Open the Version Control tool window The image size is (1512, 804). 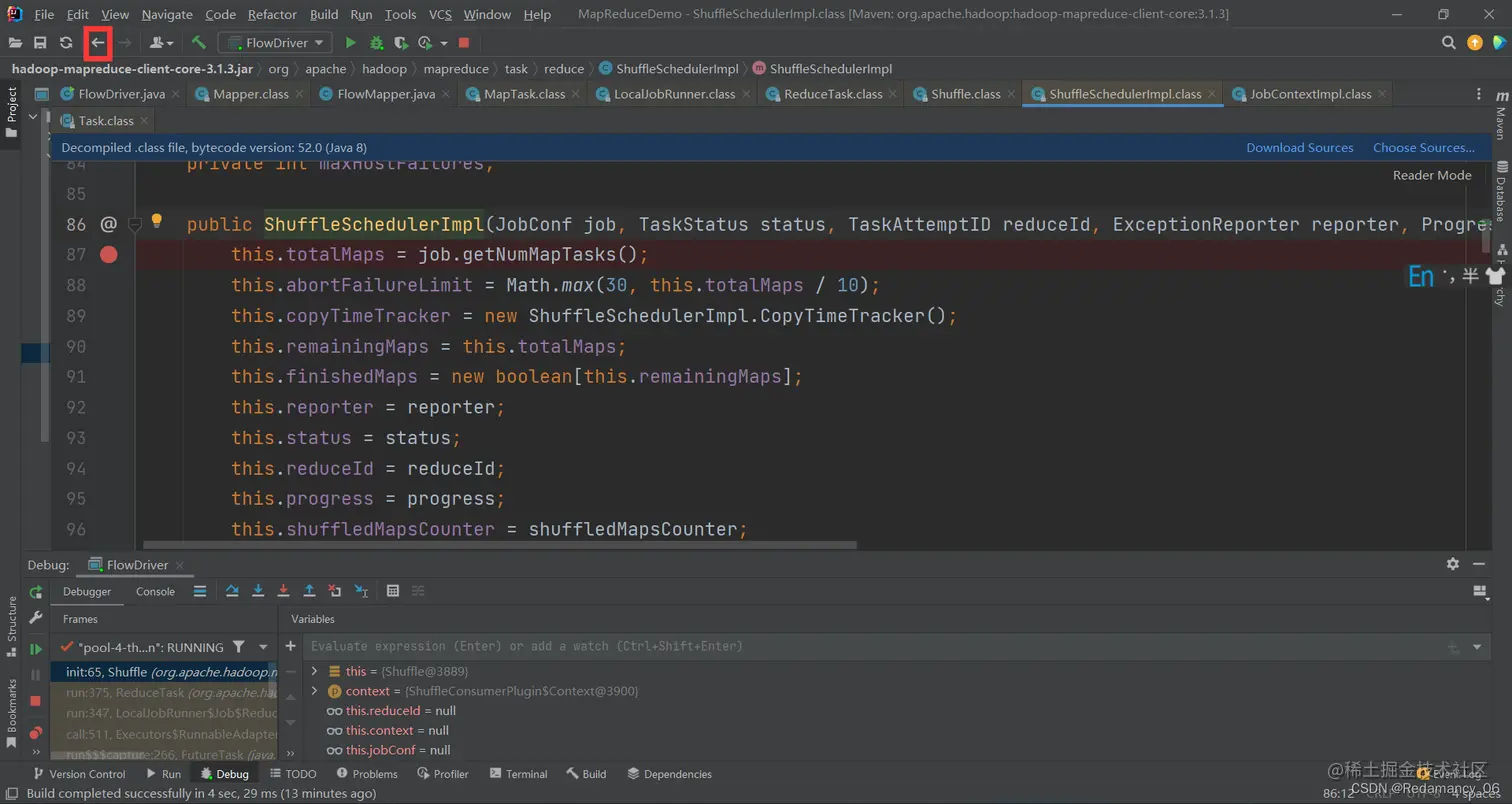[79, 774]
